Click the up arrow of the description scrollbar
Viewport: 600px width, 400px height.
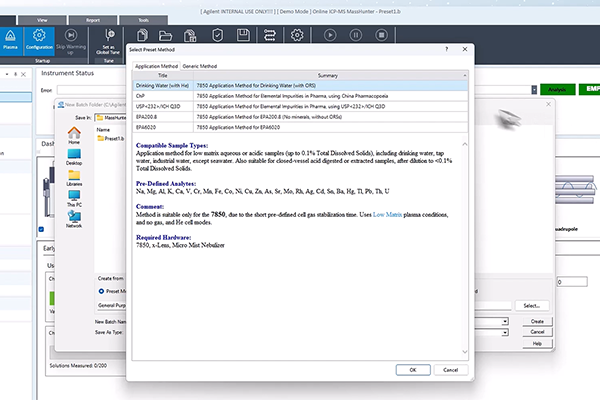pyautogui.click(x=465, y=144)
